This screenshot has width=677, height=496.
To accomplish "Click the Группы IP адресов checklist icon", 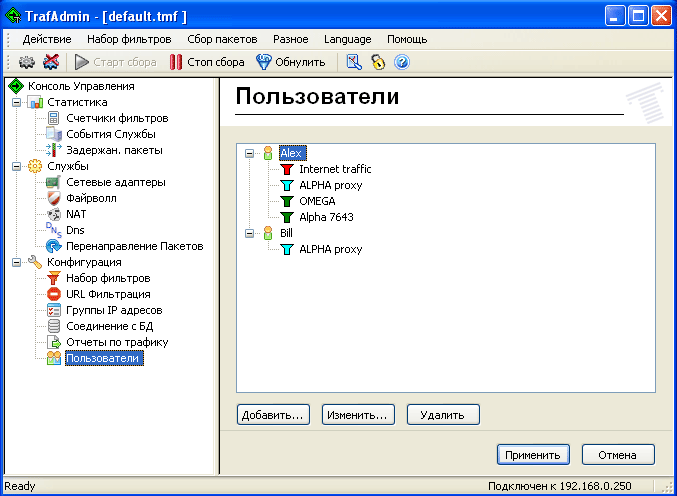I will tap(54, 310).
